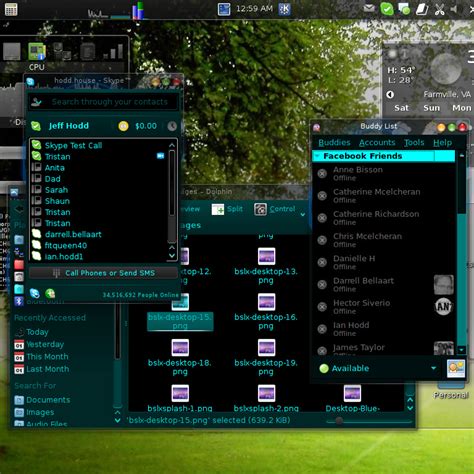Open the mail envelope tray icon
Viewport: 474px width, 474px height.
[369, 8]
